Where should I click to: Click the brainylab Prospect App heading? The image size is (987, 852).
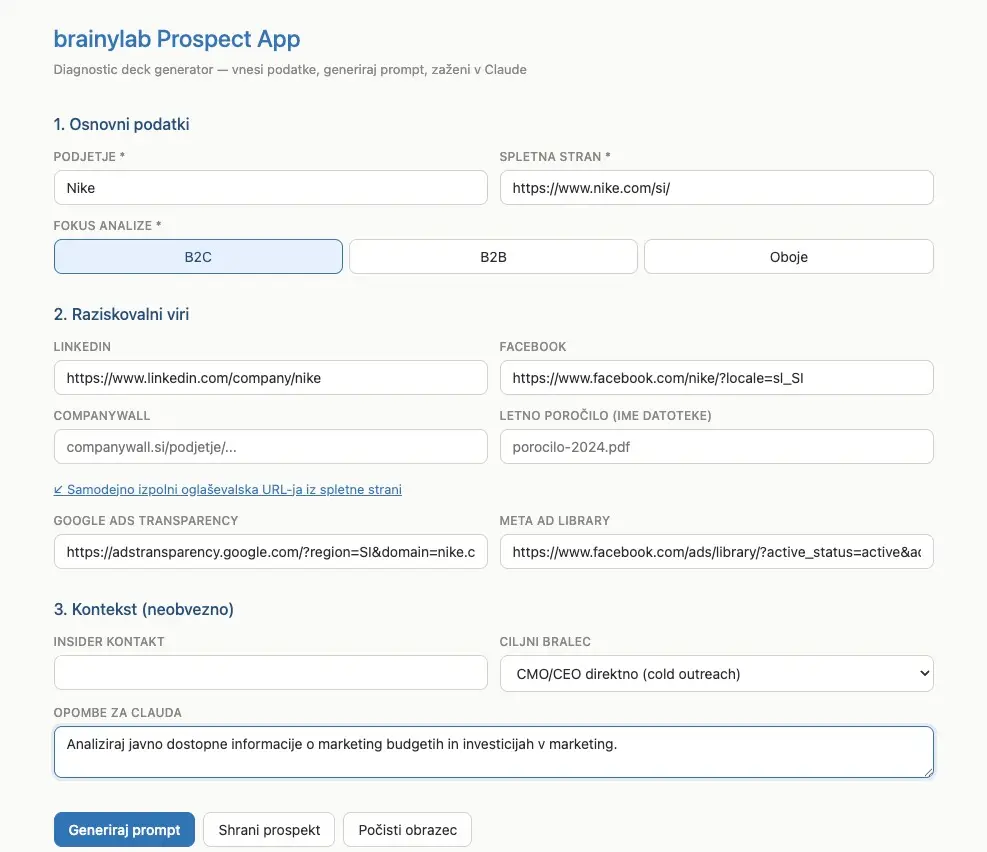176,39
